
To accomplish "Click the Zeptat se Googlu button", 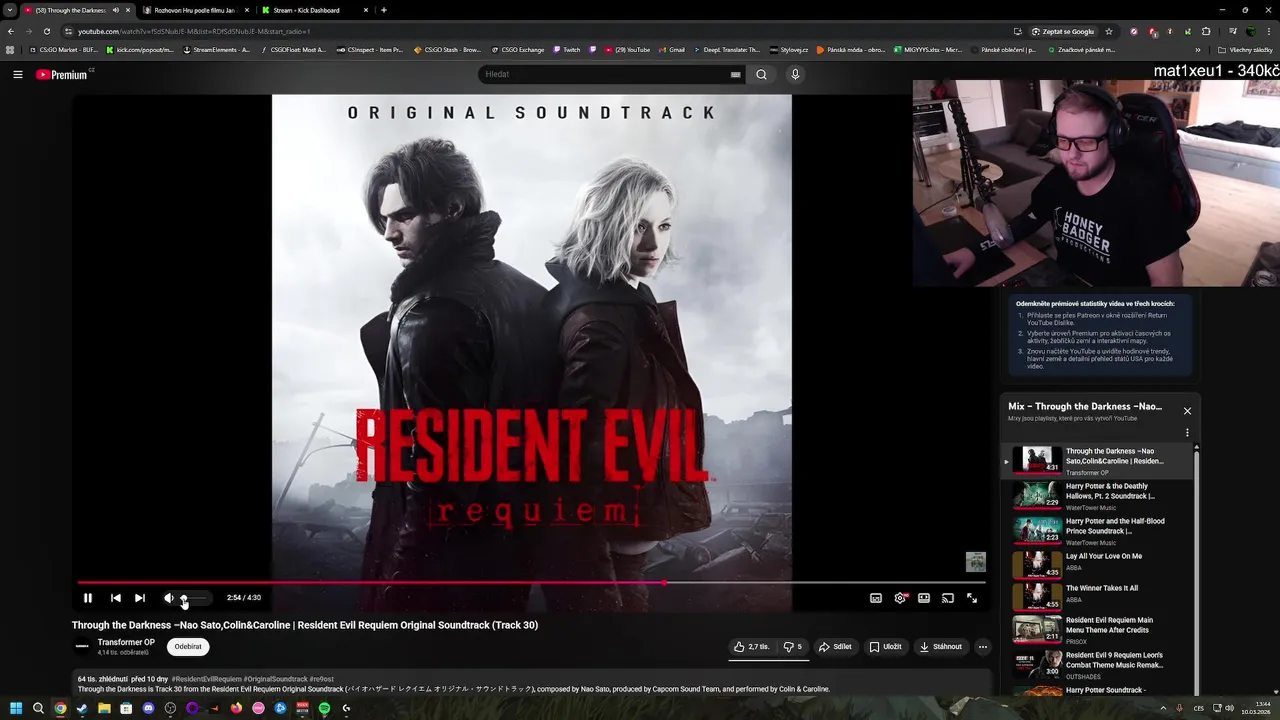I will click(x=1063, y=31).
